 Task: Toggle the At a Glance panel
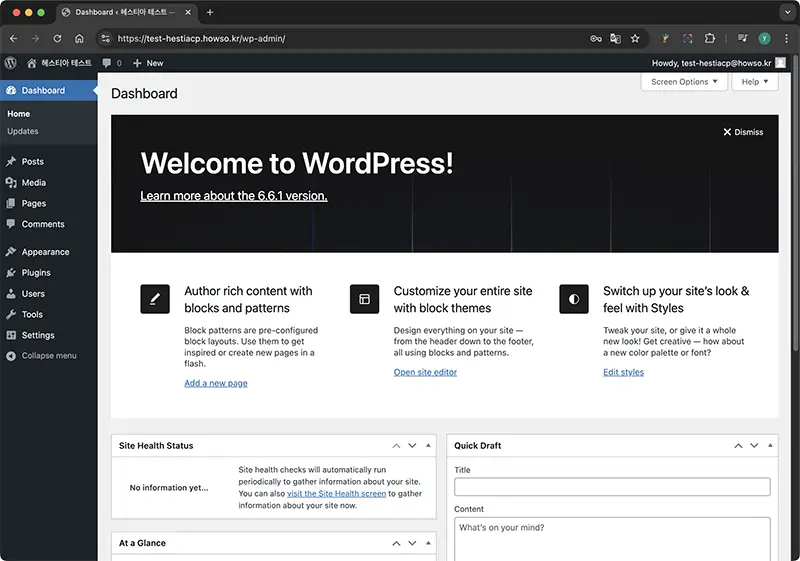(428, 543)
